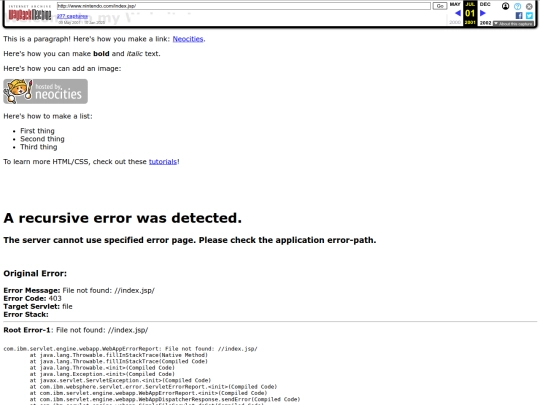This screenshot has width=540, height=405.
Task: Click the 'Second thing' list item
Action: pos(42,139)
